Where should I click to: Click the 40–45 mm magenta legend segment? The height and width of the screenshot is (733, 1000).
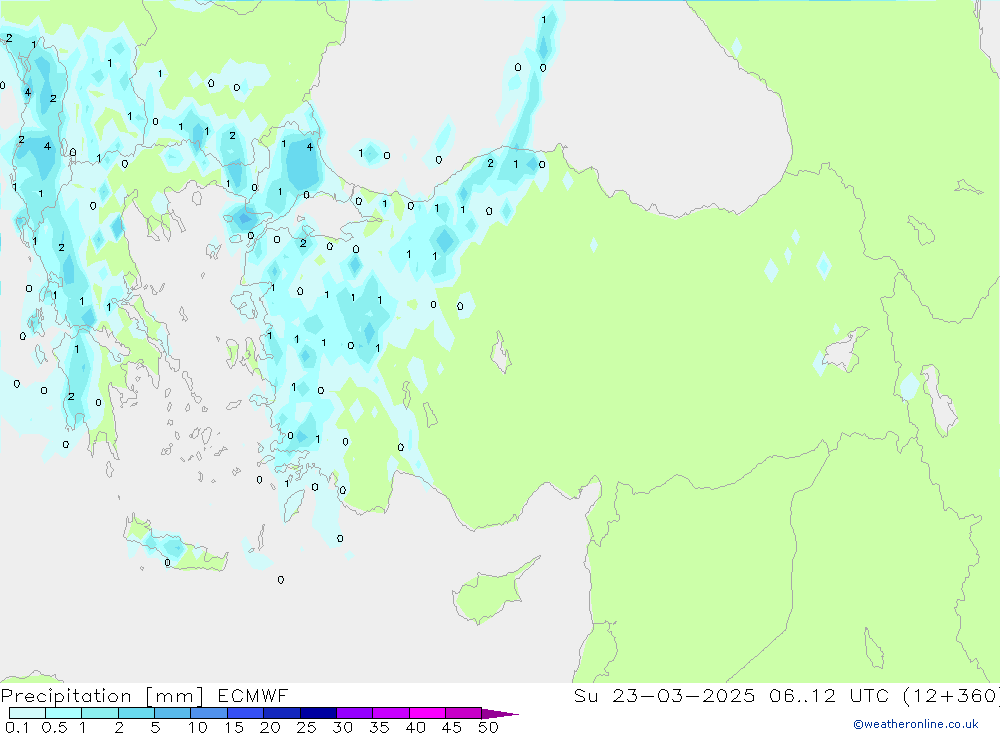pyautogui.click(x=427, y=713)
